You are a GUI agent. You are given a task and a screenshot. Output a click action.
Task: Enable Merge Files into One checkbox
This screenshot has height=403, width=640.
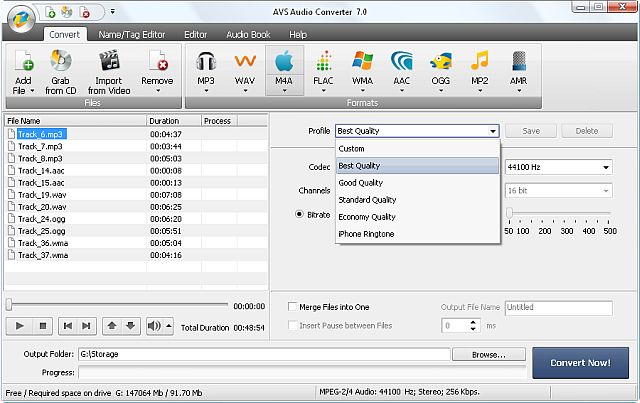click(292, 307)
